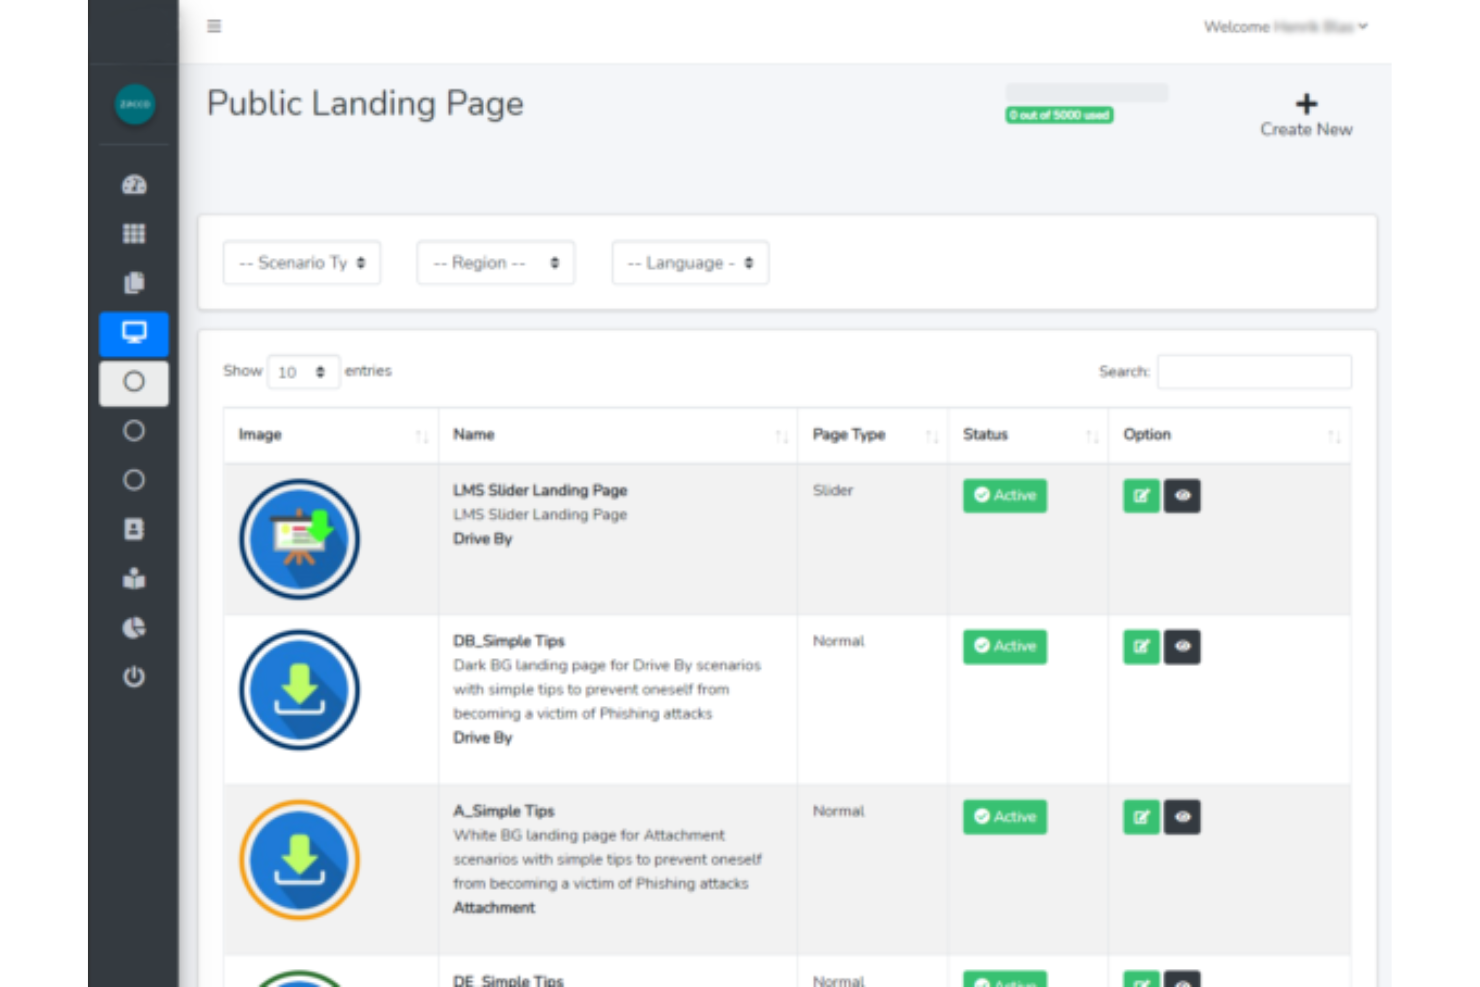This screenshot has width=1480, height=987.
Task: Toggle the hamburger sidebar menu
Action: coord(214,26)
